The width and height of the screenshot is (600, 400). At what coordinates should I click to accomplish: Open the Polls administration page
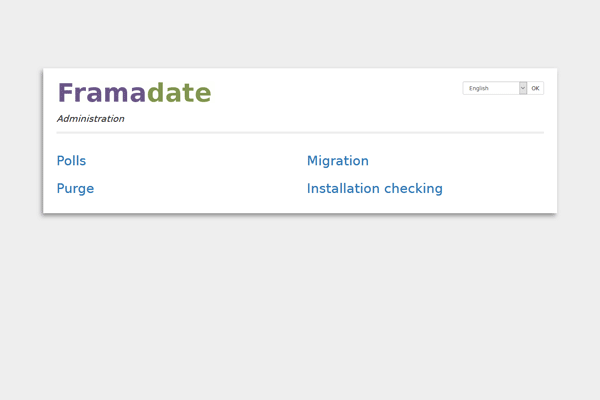click(71, 161)
